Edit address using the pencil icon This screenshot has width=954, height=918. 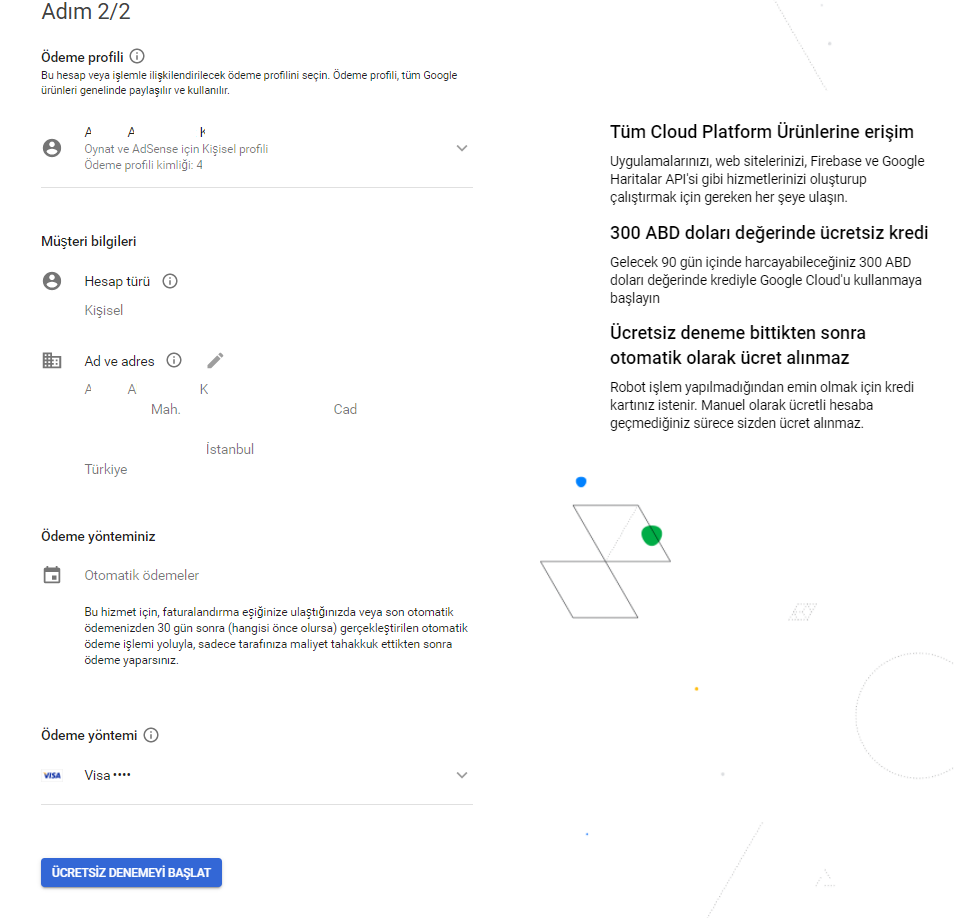[x=215, y=361]
